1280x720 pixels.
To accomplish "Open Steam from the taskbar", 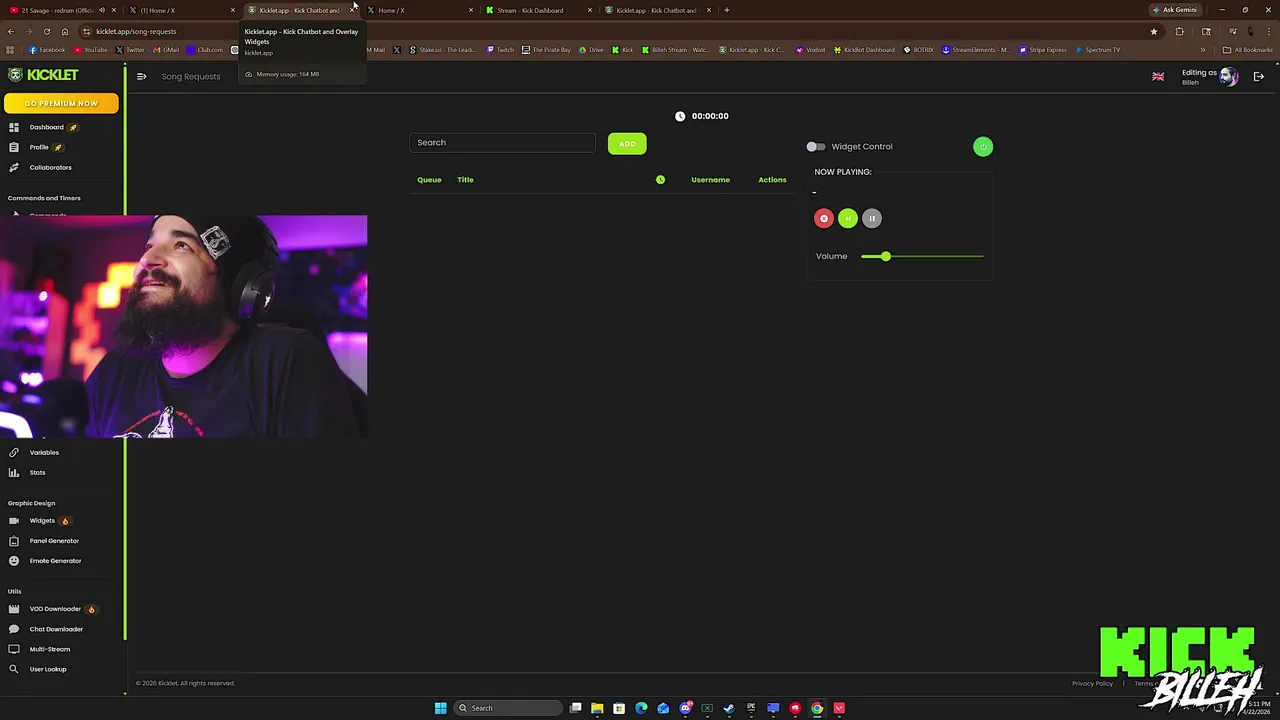I will tap(729, 708).
